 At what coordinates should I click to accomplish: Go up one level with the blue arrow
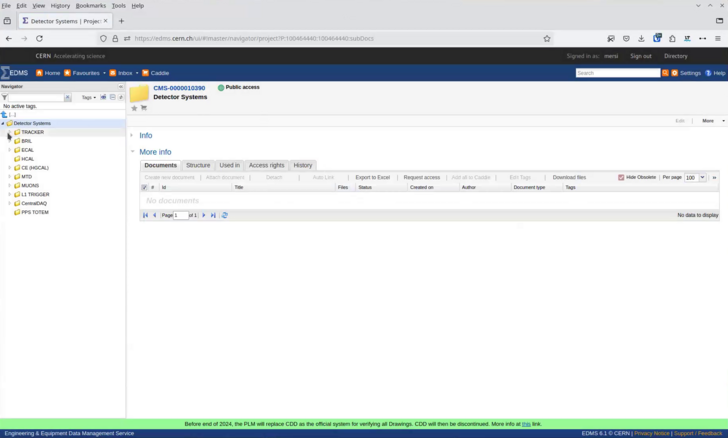pos(4,114)
